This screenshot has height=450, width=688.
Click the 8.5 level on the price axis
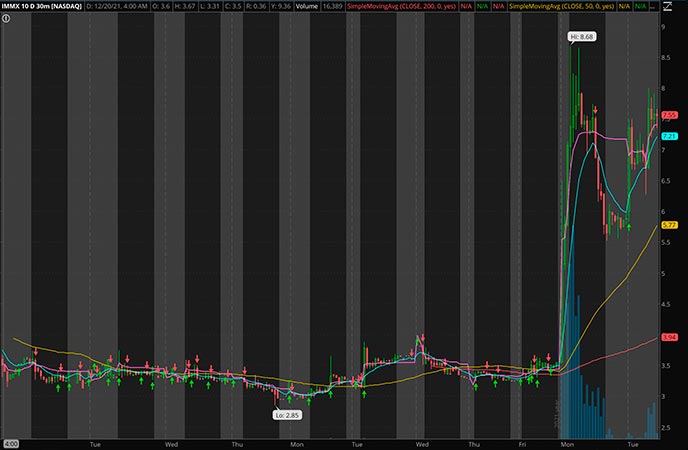click(667, 59)
